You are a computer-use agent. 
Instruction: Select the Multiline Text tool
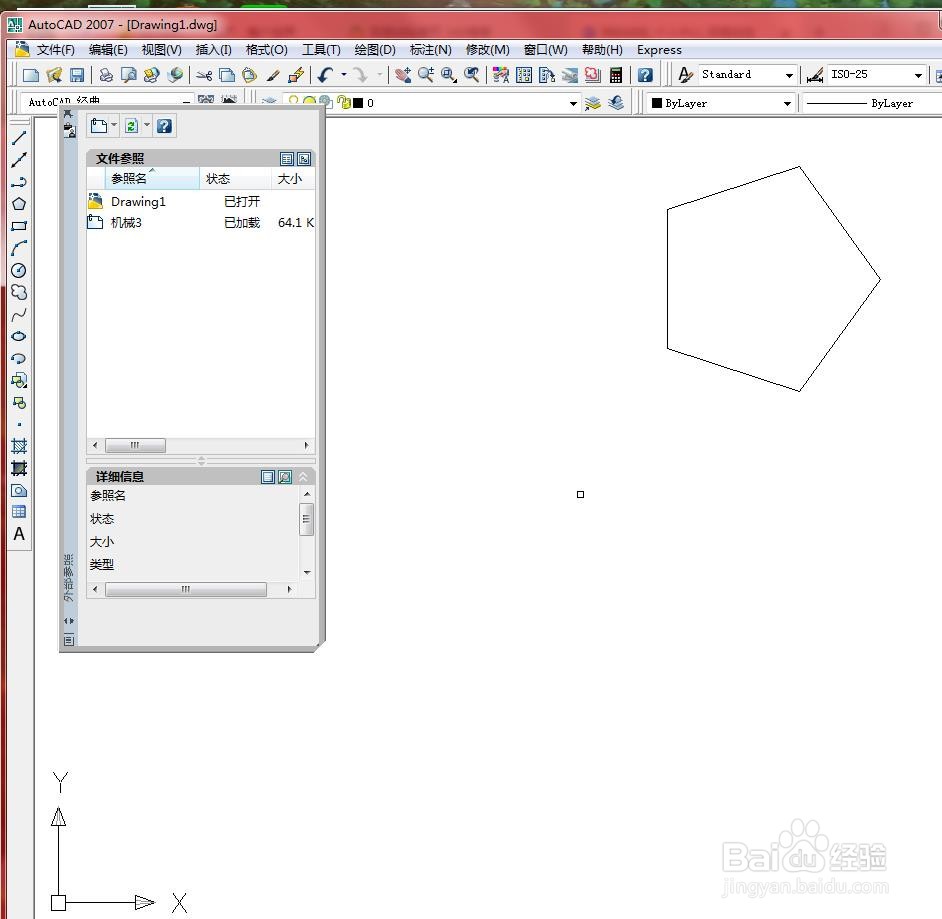(19, 534)
